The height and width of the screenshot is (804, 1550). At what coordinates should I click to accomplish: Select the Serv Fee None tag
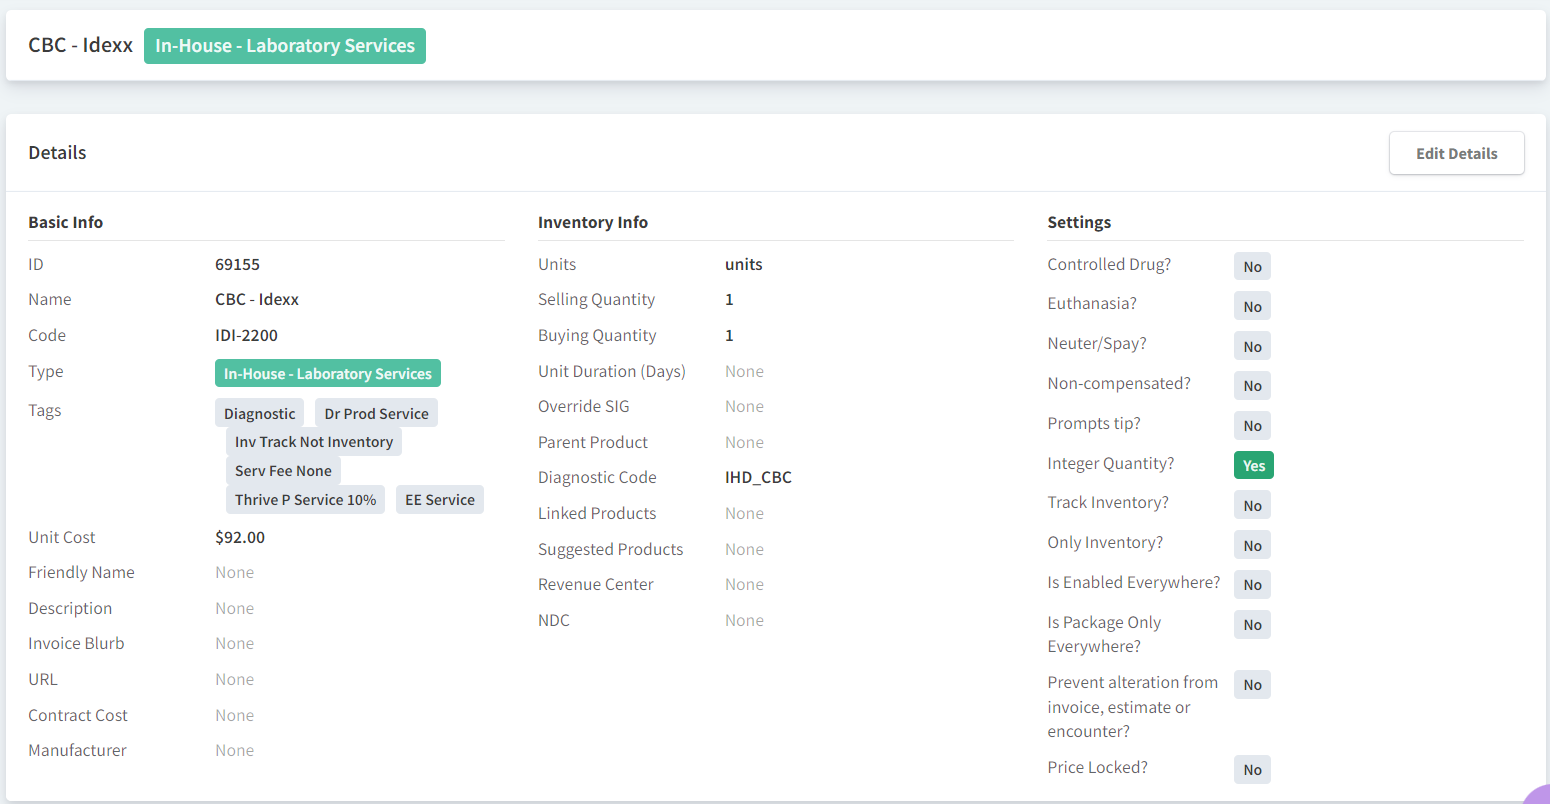click(x=283, y=470)
